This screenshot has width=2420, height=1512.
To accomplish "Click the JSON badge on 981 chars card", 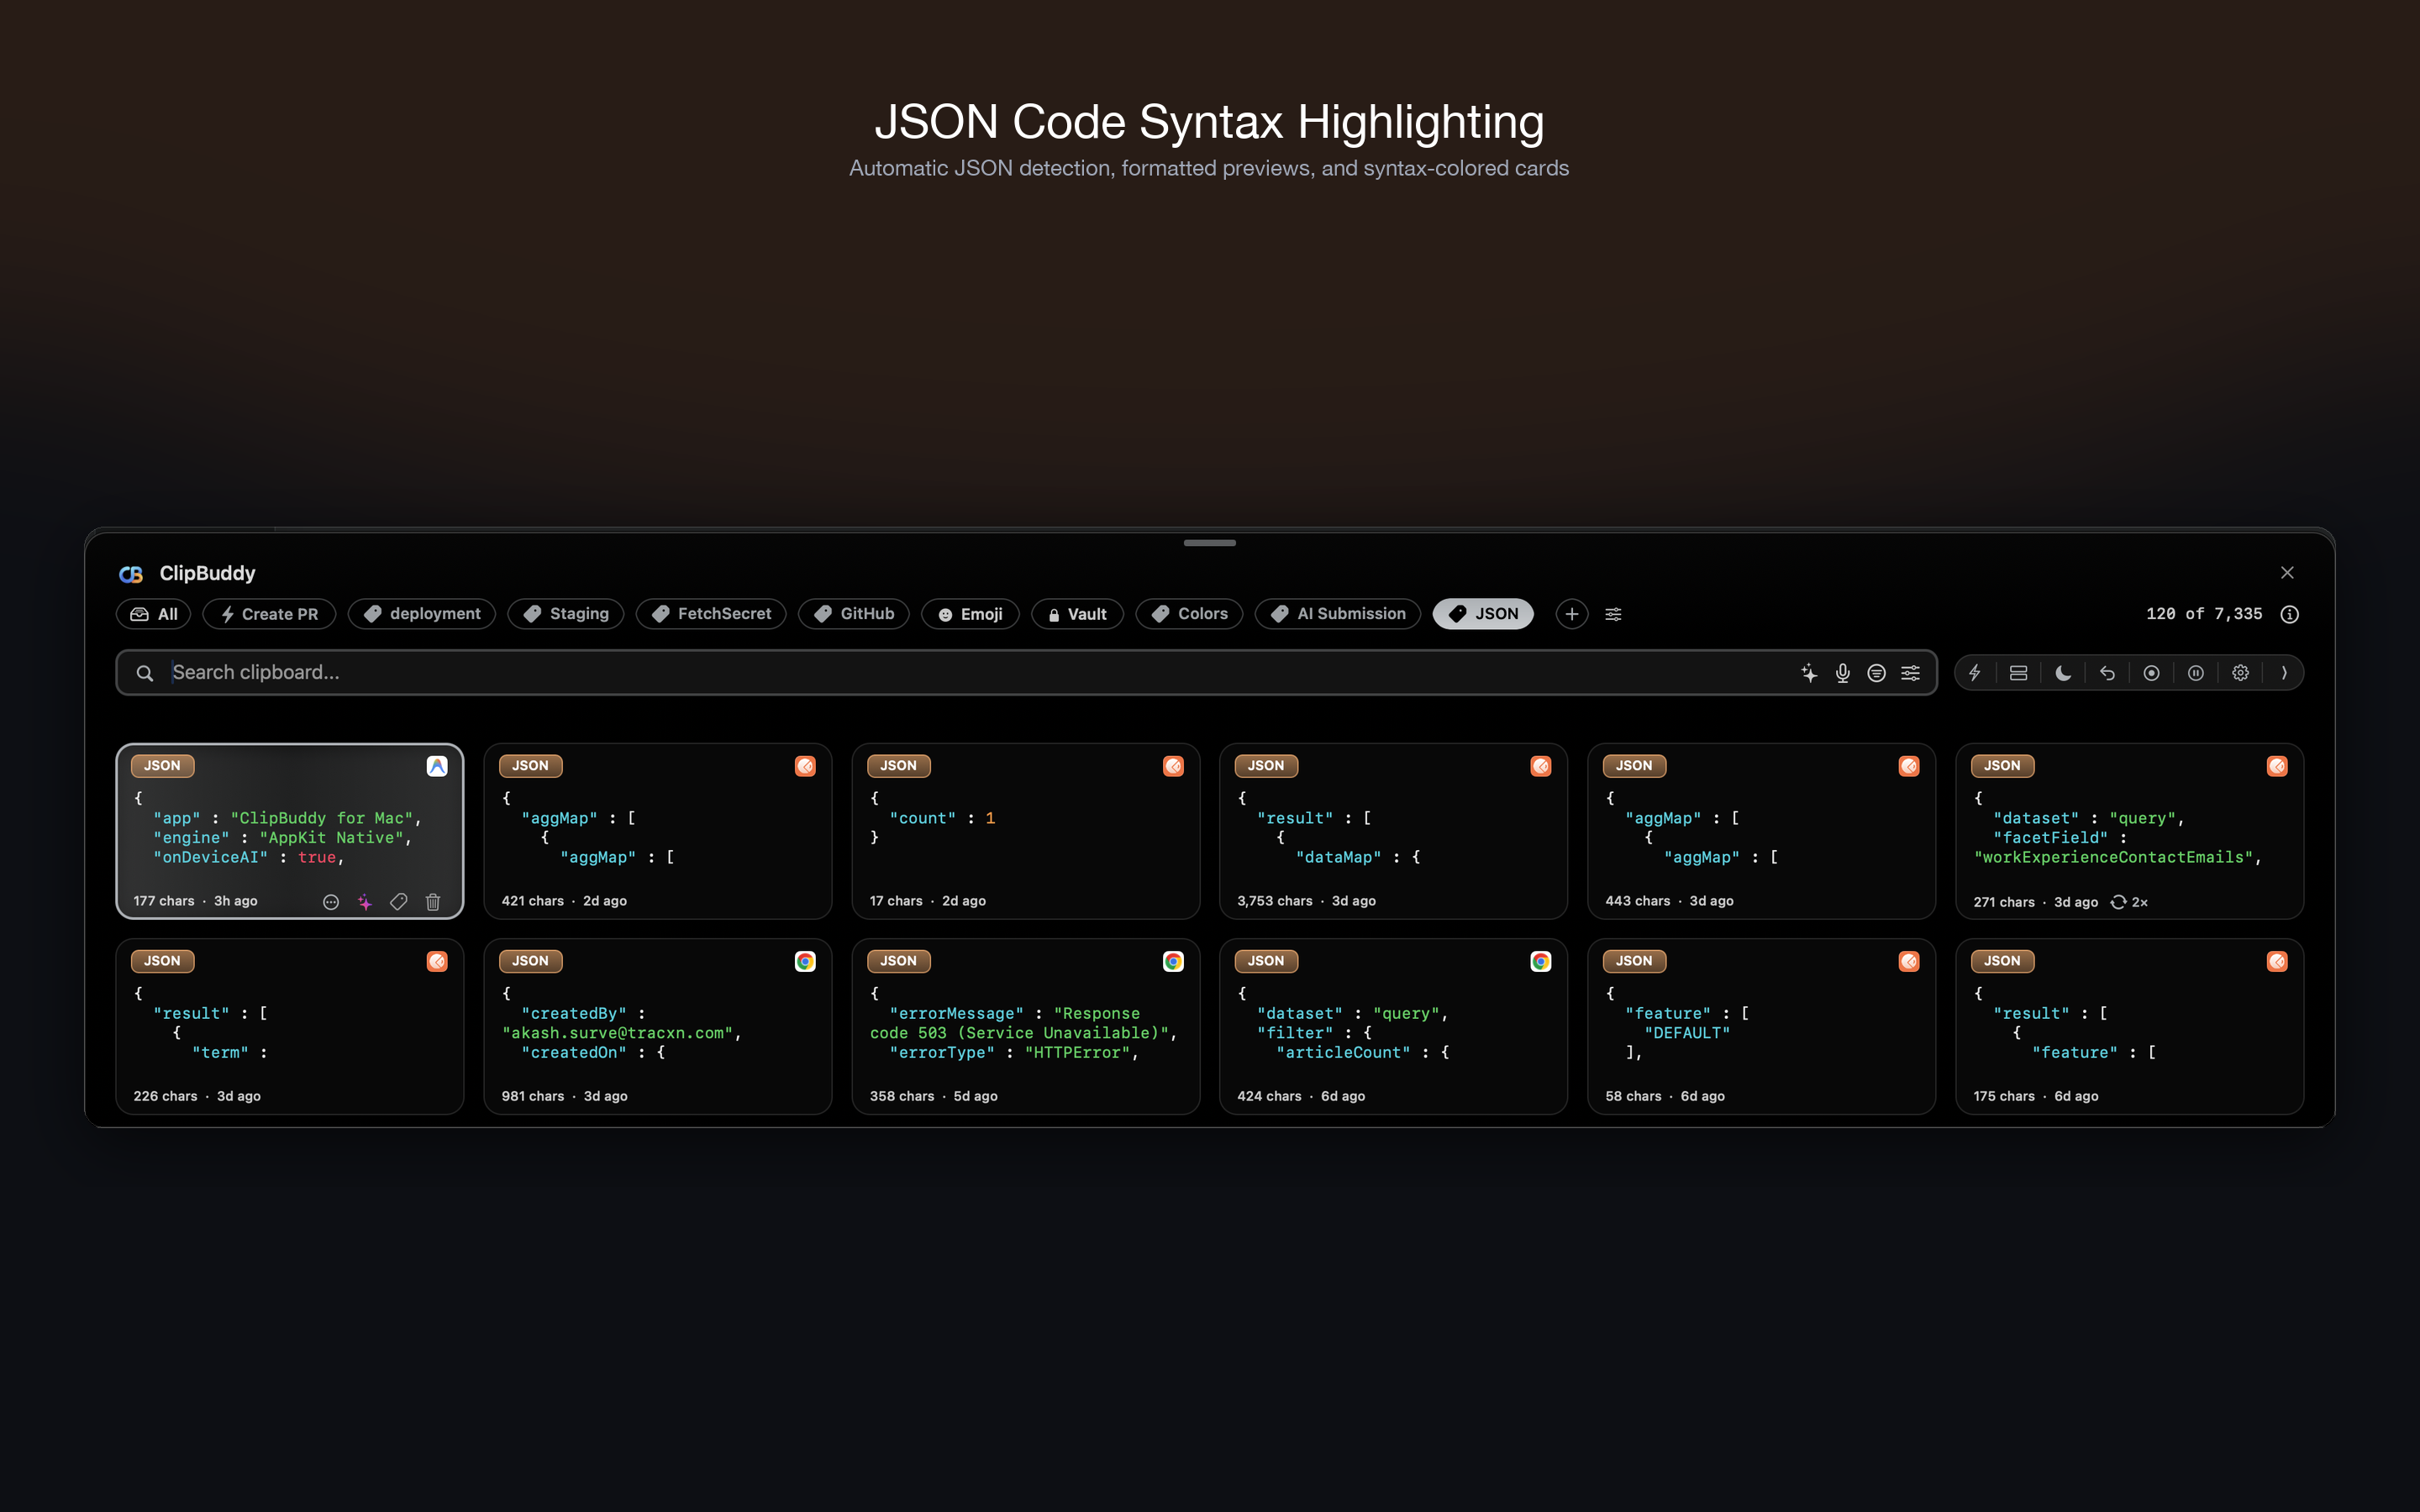I will (530, 961).
